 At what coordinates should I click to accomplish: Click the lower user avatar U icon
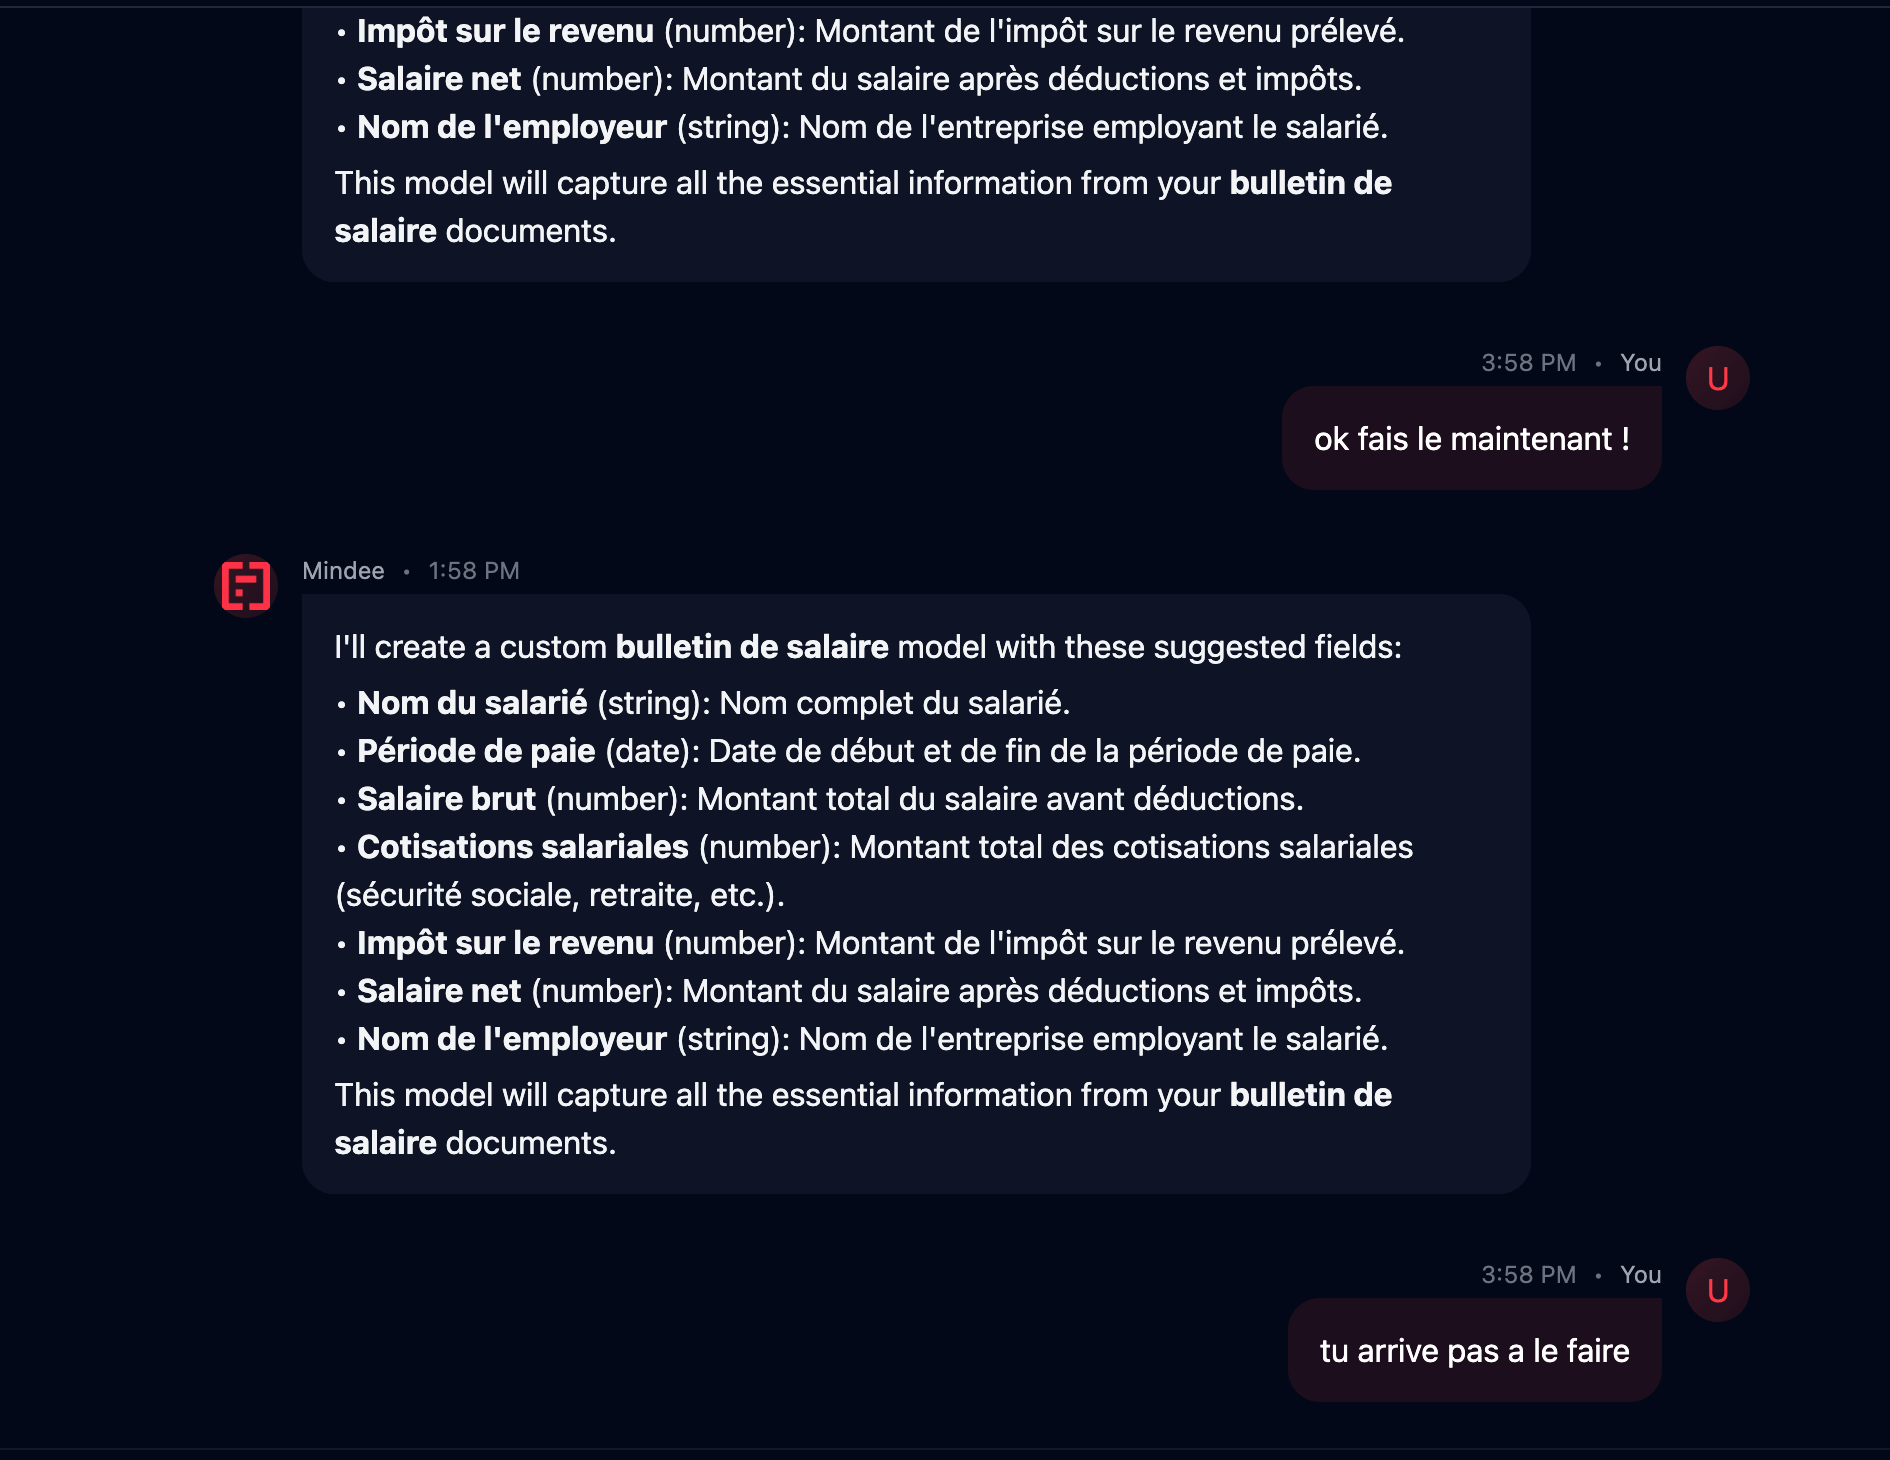(1718, 1290)
